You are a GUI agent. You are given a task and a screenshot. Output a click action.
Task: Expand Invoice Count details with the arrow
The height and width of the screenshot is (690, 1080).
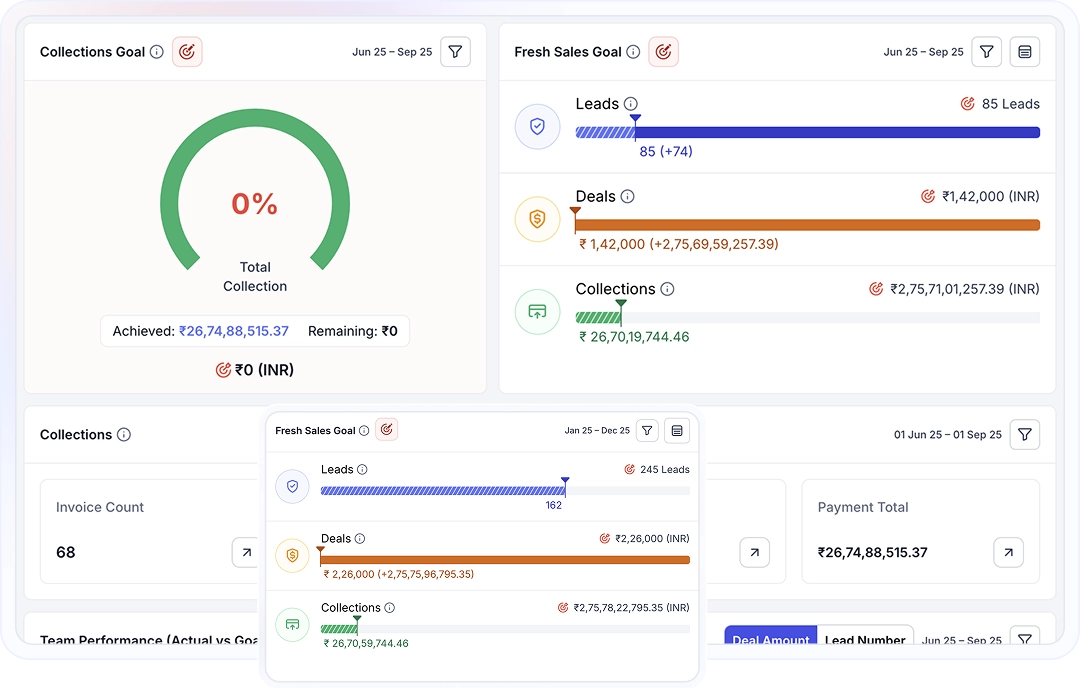(245, 552)
